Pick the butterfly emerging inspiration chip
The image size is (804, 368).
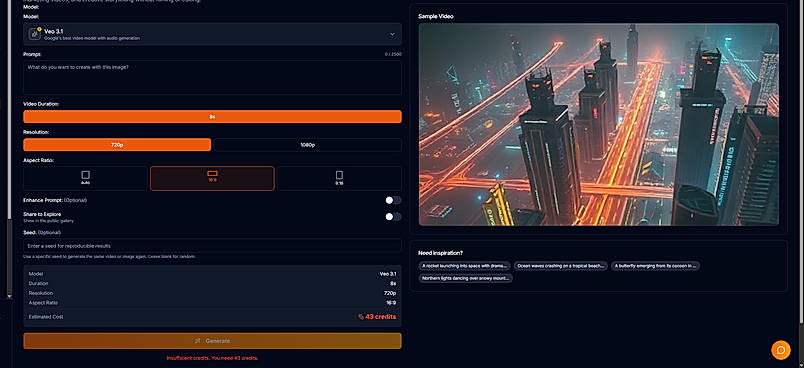pos(655,265)
